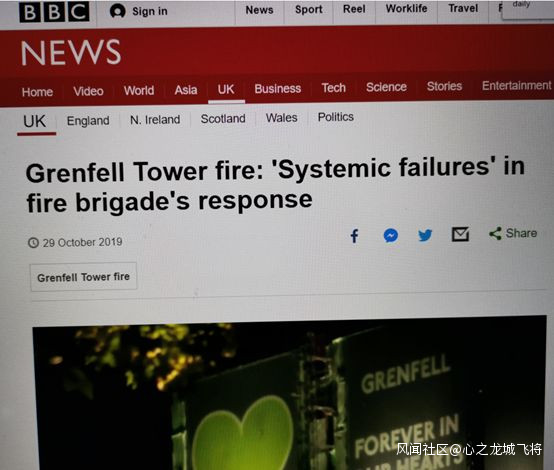Click the Sign in account icon
This screenshot has height=470, width=554.
tap(118, 11)
